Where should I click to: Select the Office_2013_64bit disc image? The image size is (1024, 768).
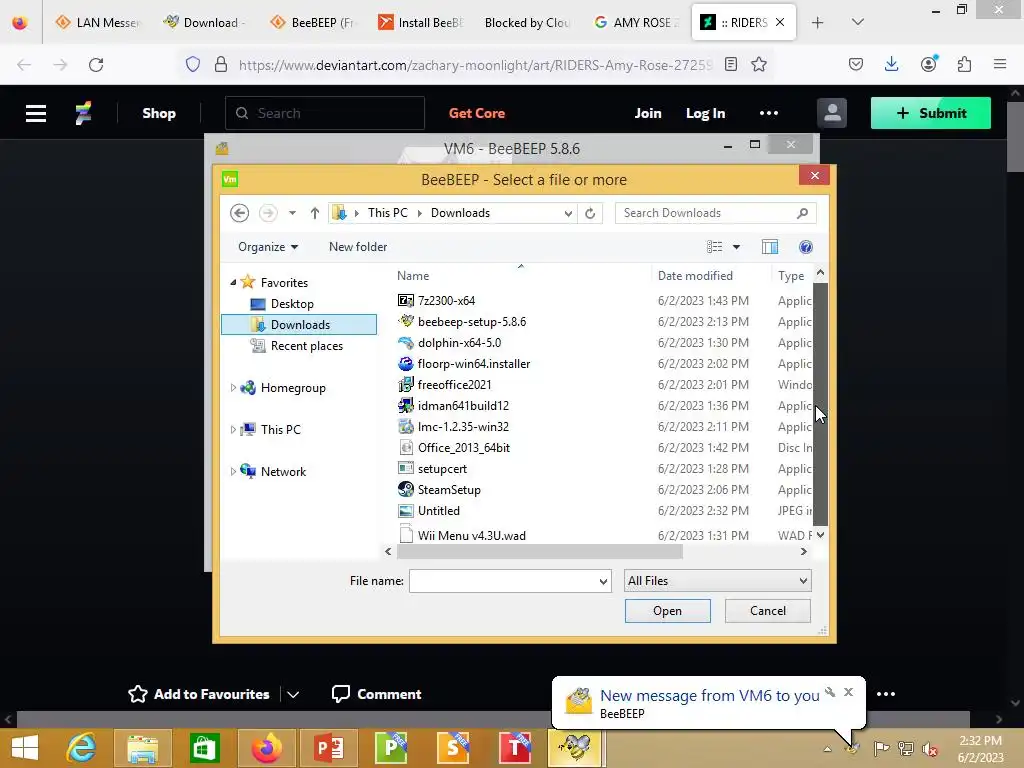454,447
